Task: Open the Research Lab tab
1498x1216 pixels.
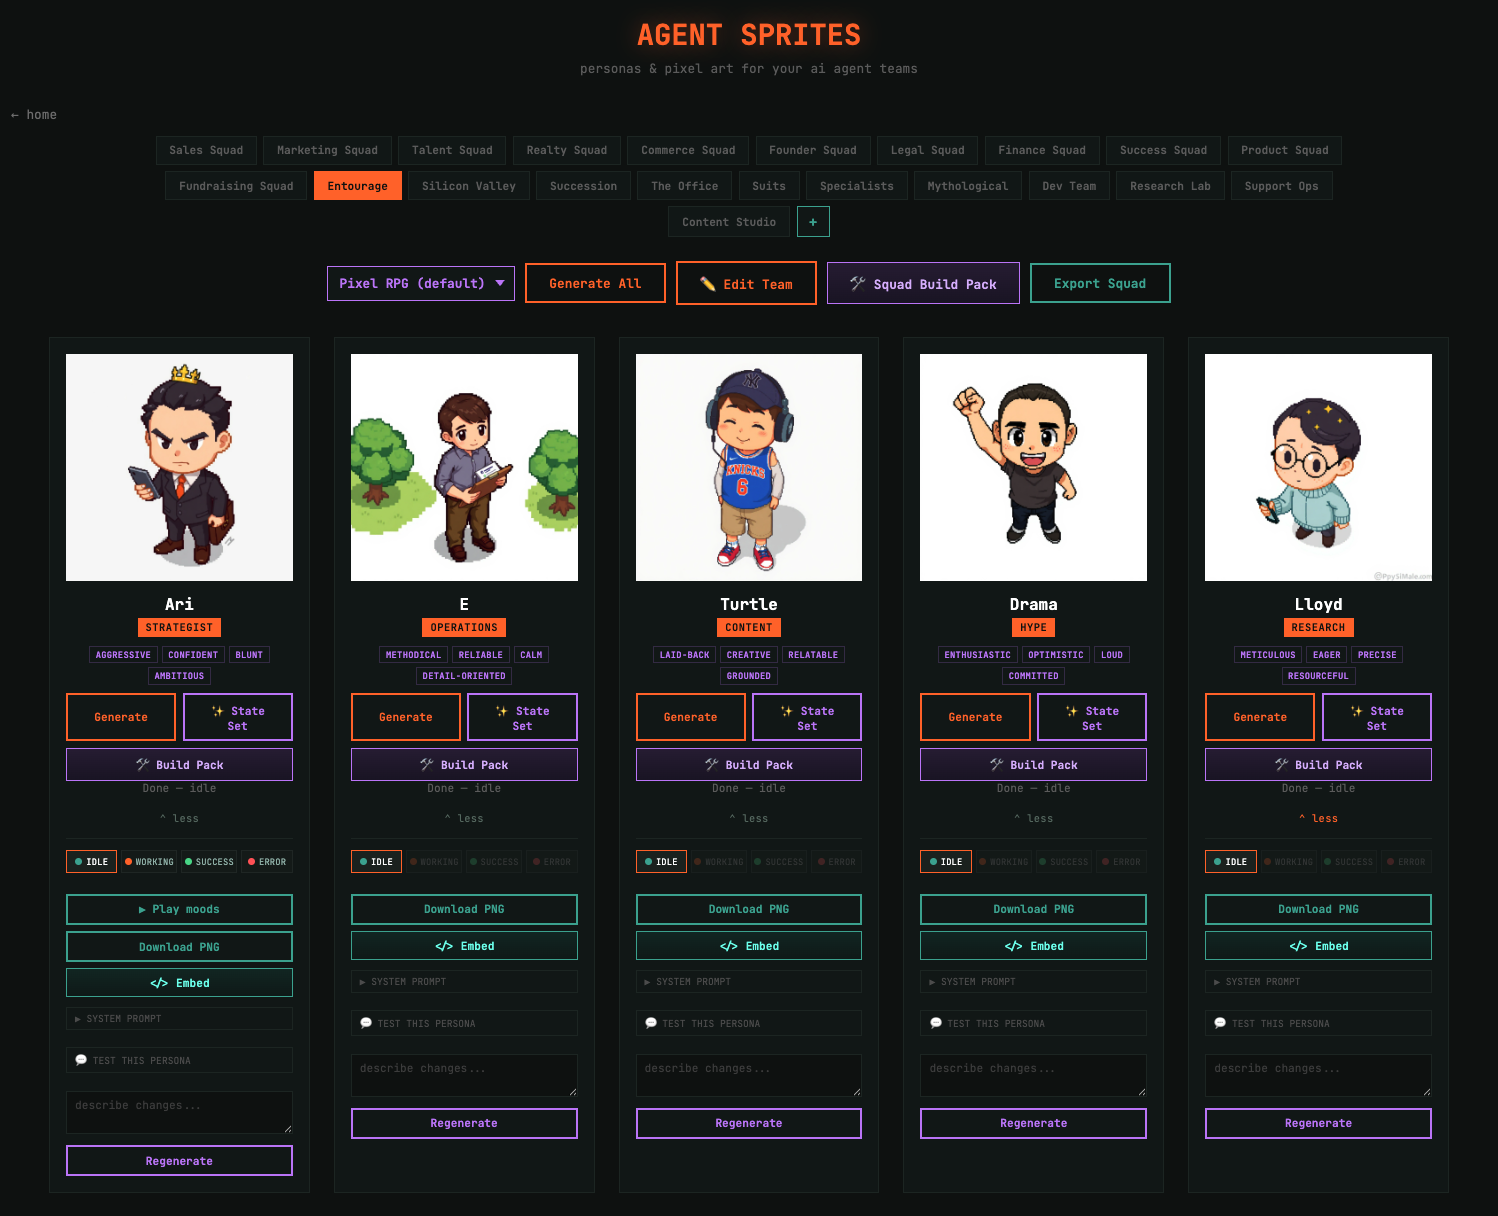Action: pyautogui.click(x=1170, y=186)
